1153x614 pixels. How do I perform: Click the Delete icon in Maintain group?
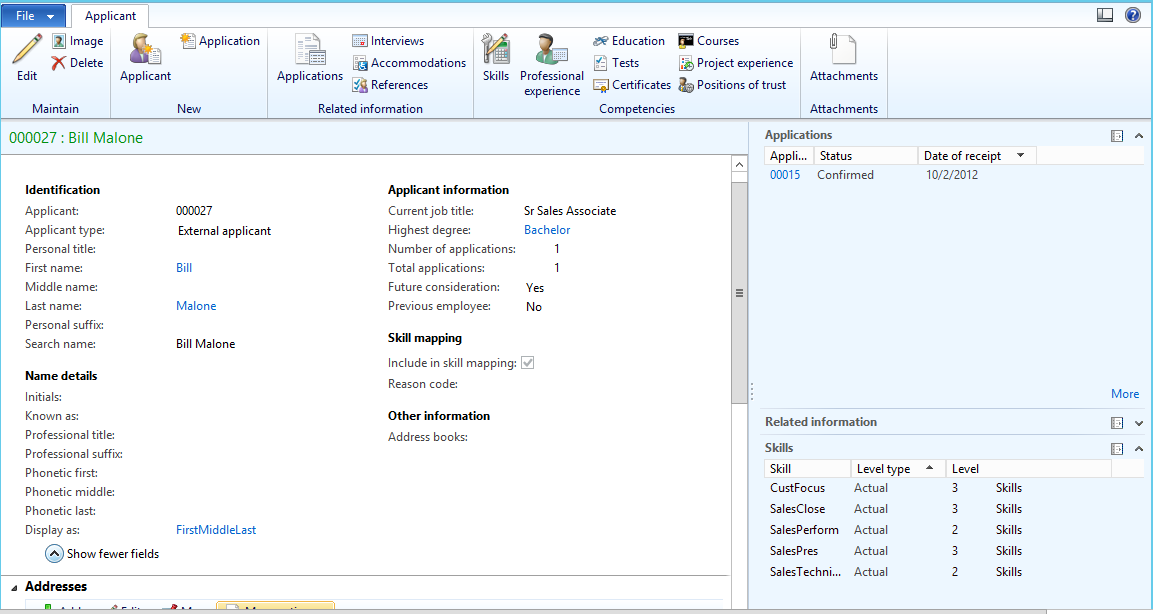coord(59,63)
